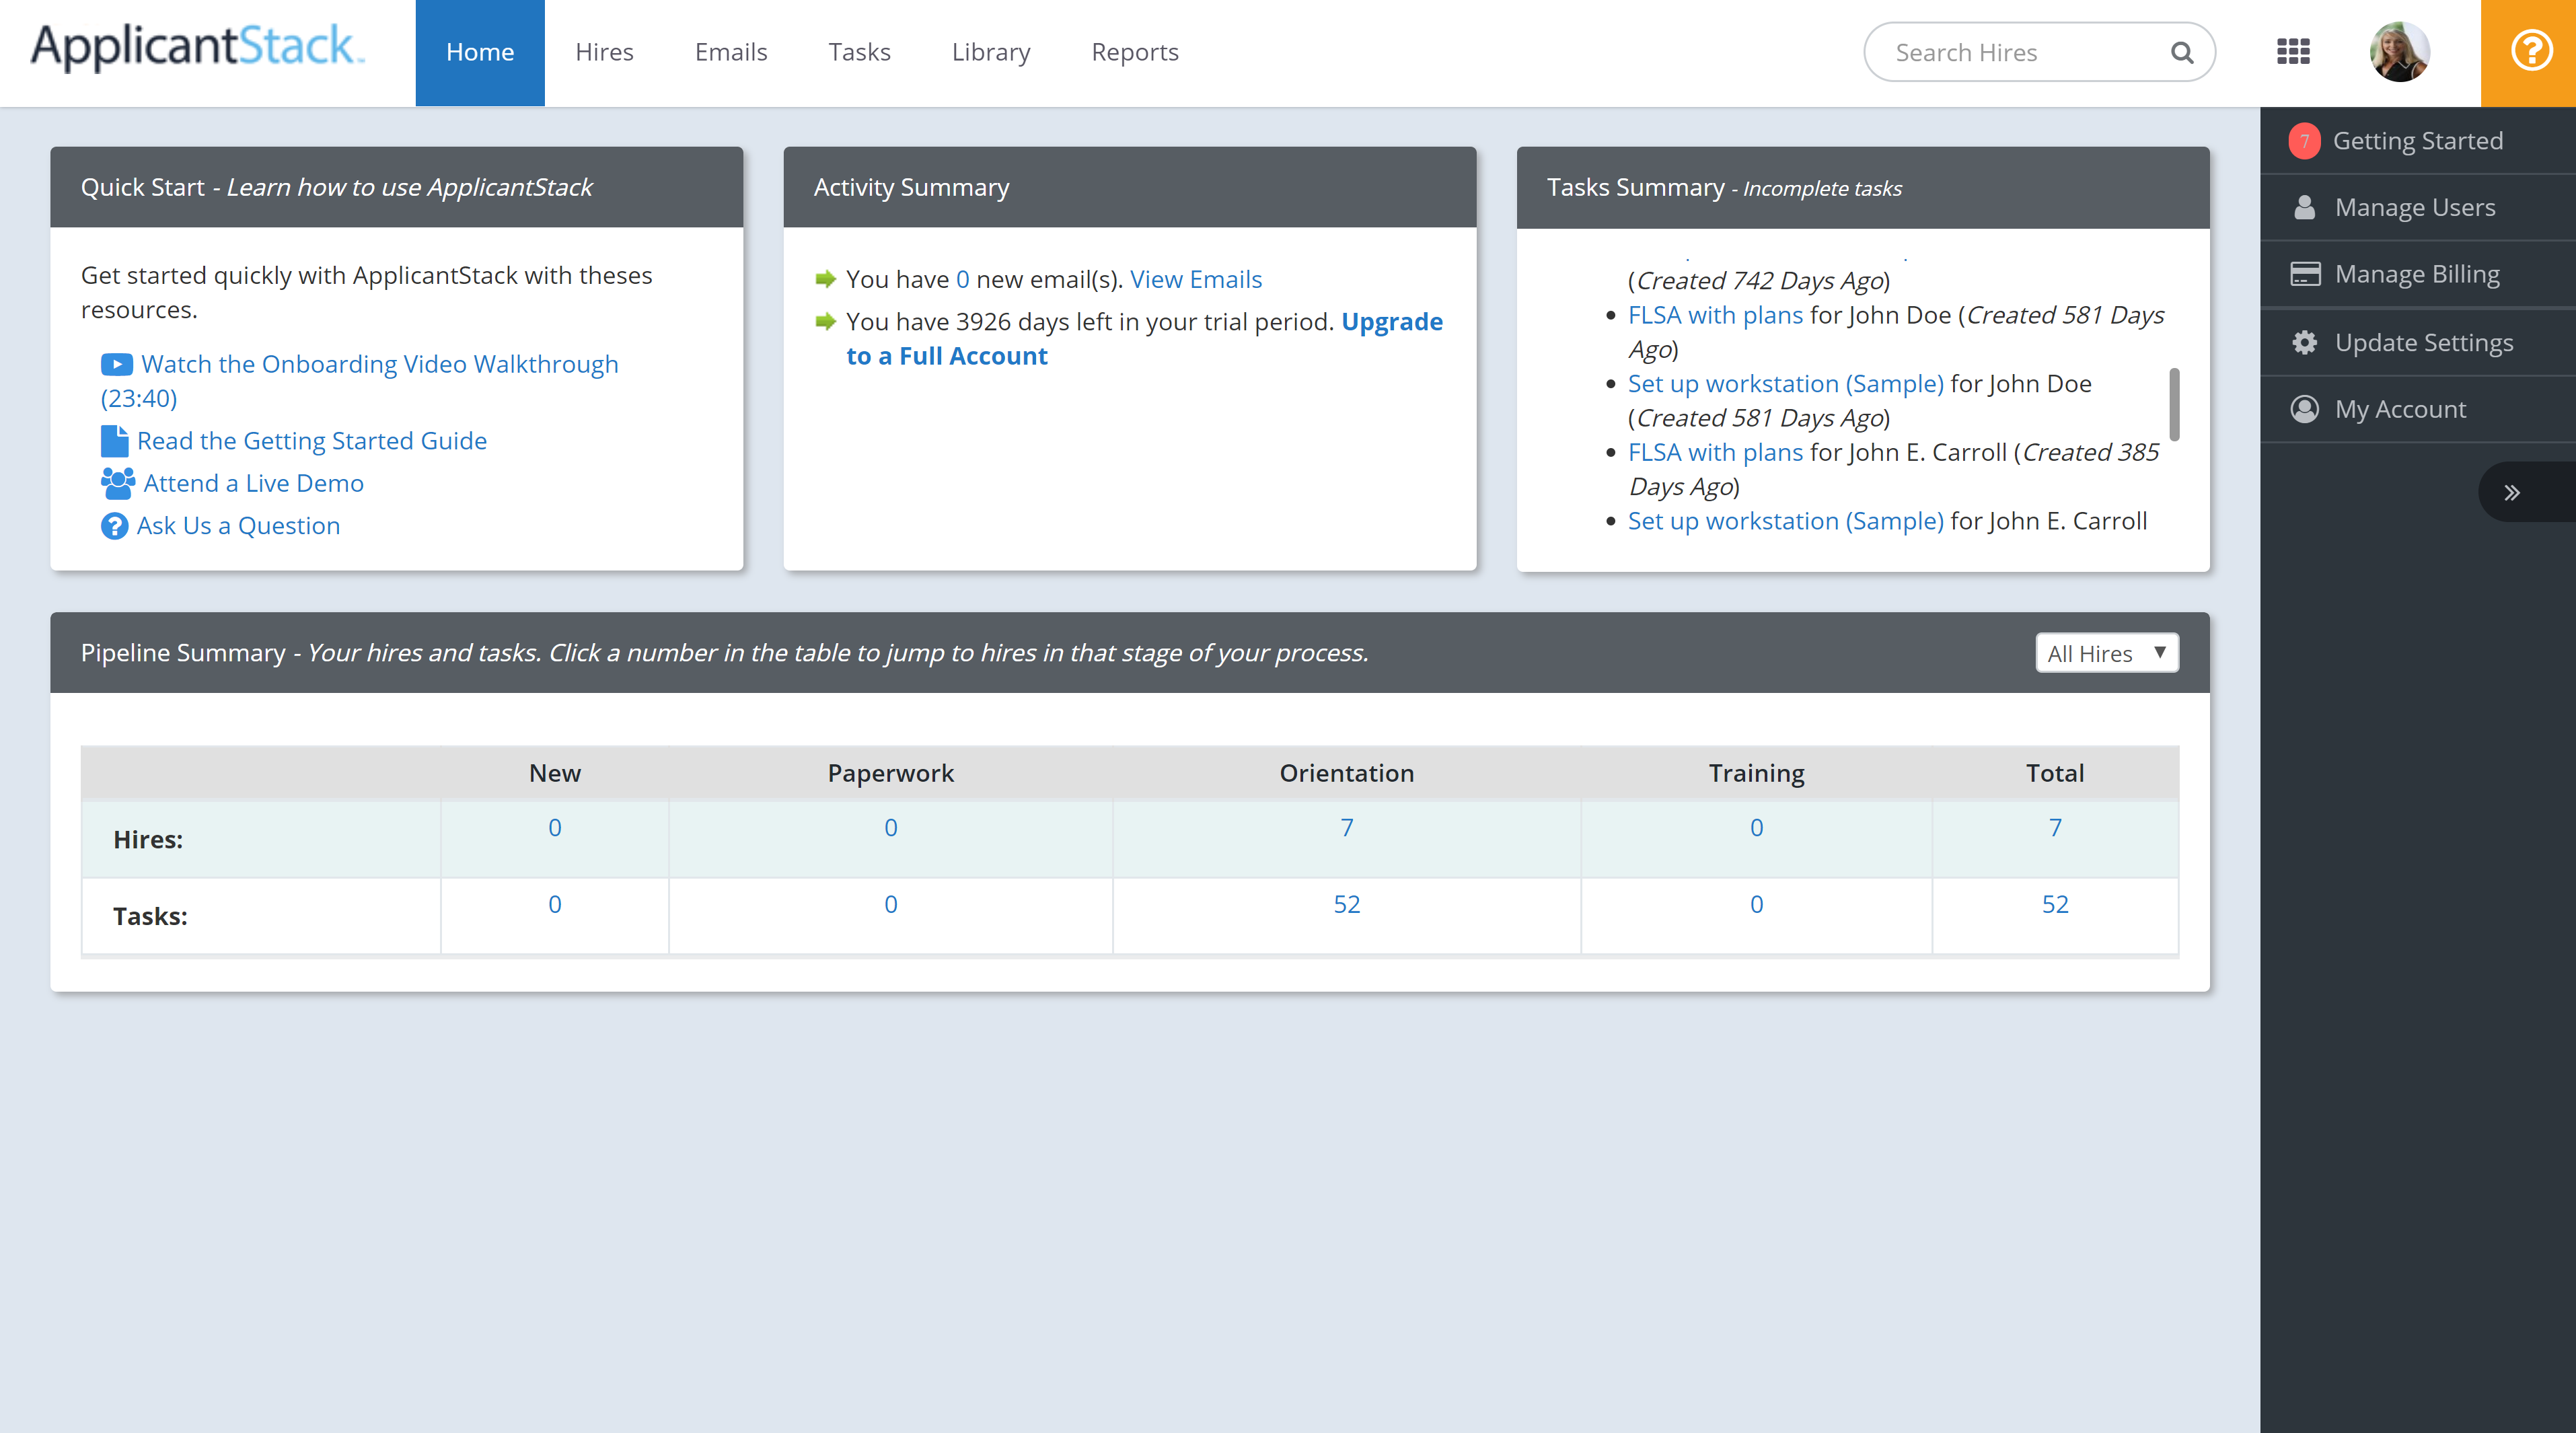Click View Emails link
Viewport: 2576px width, 1433px height.
tap(1195, 279)
